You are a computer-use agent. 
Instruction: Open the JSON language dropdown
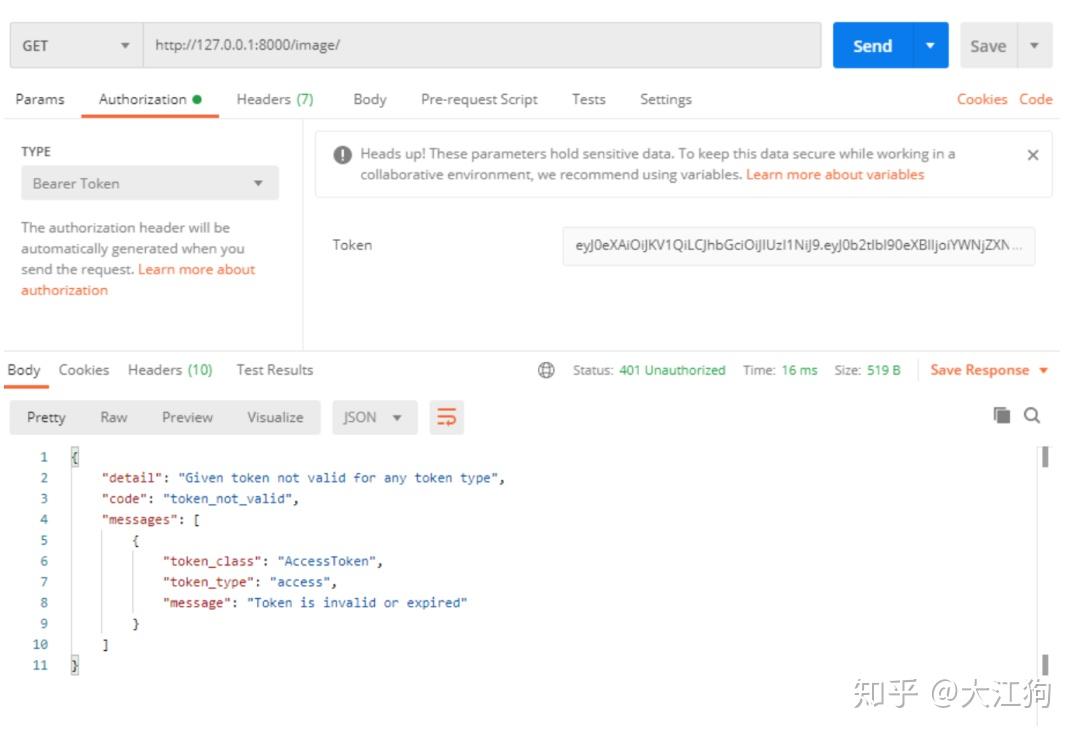coord(374,417)
